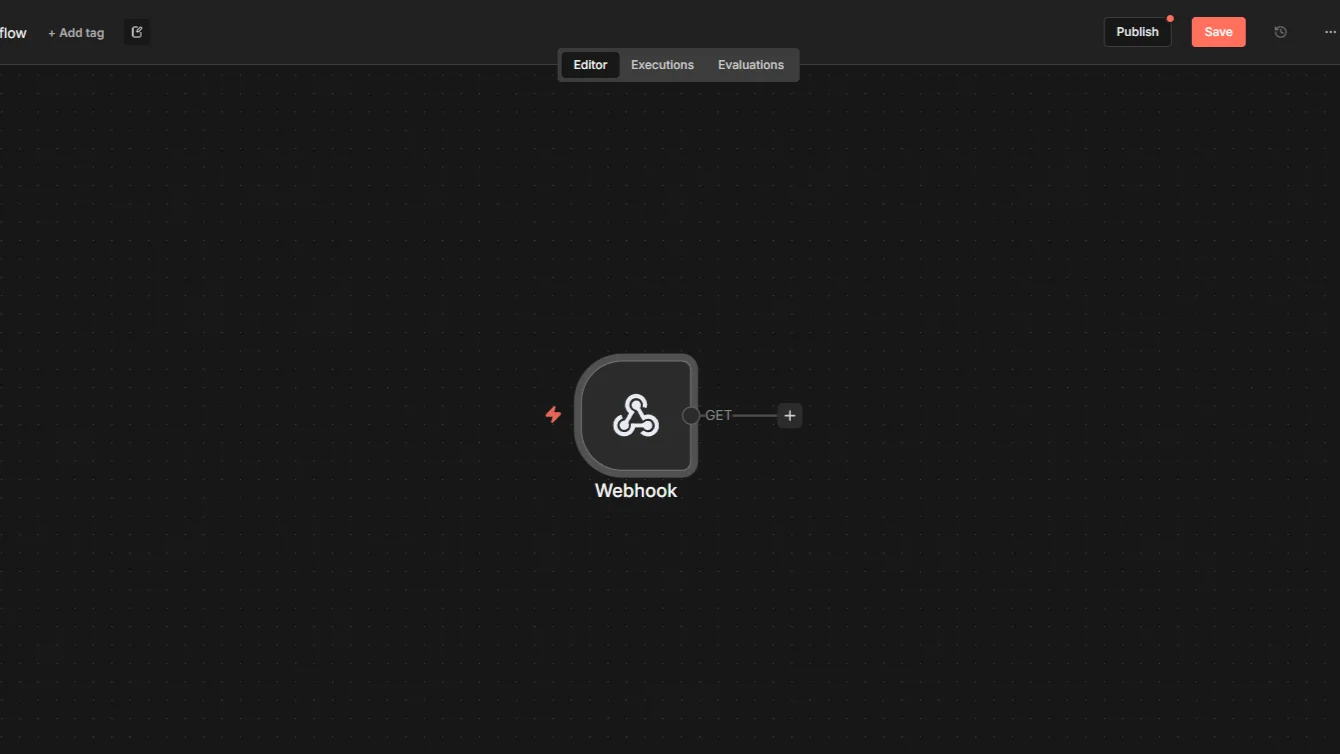Click the edit description icon beside Add tag
Screen dimensions: 1340x754
pyautogui.click(x=137, y=32)
